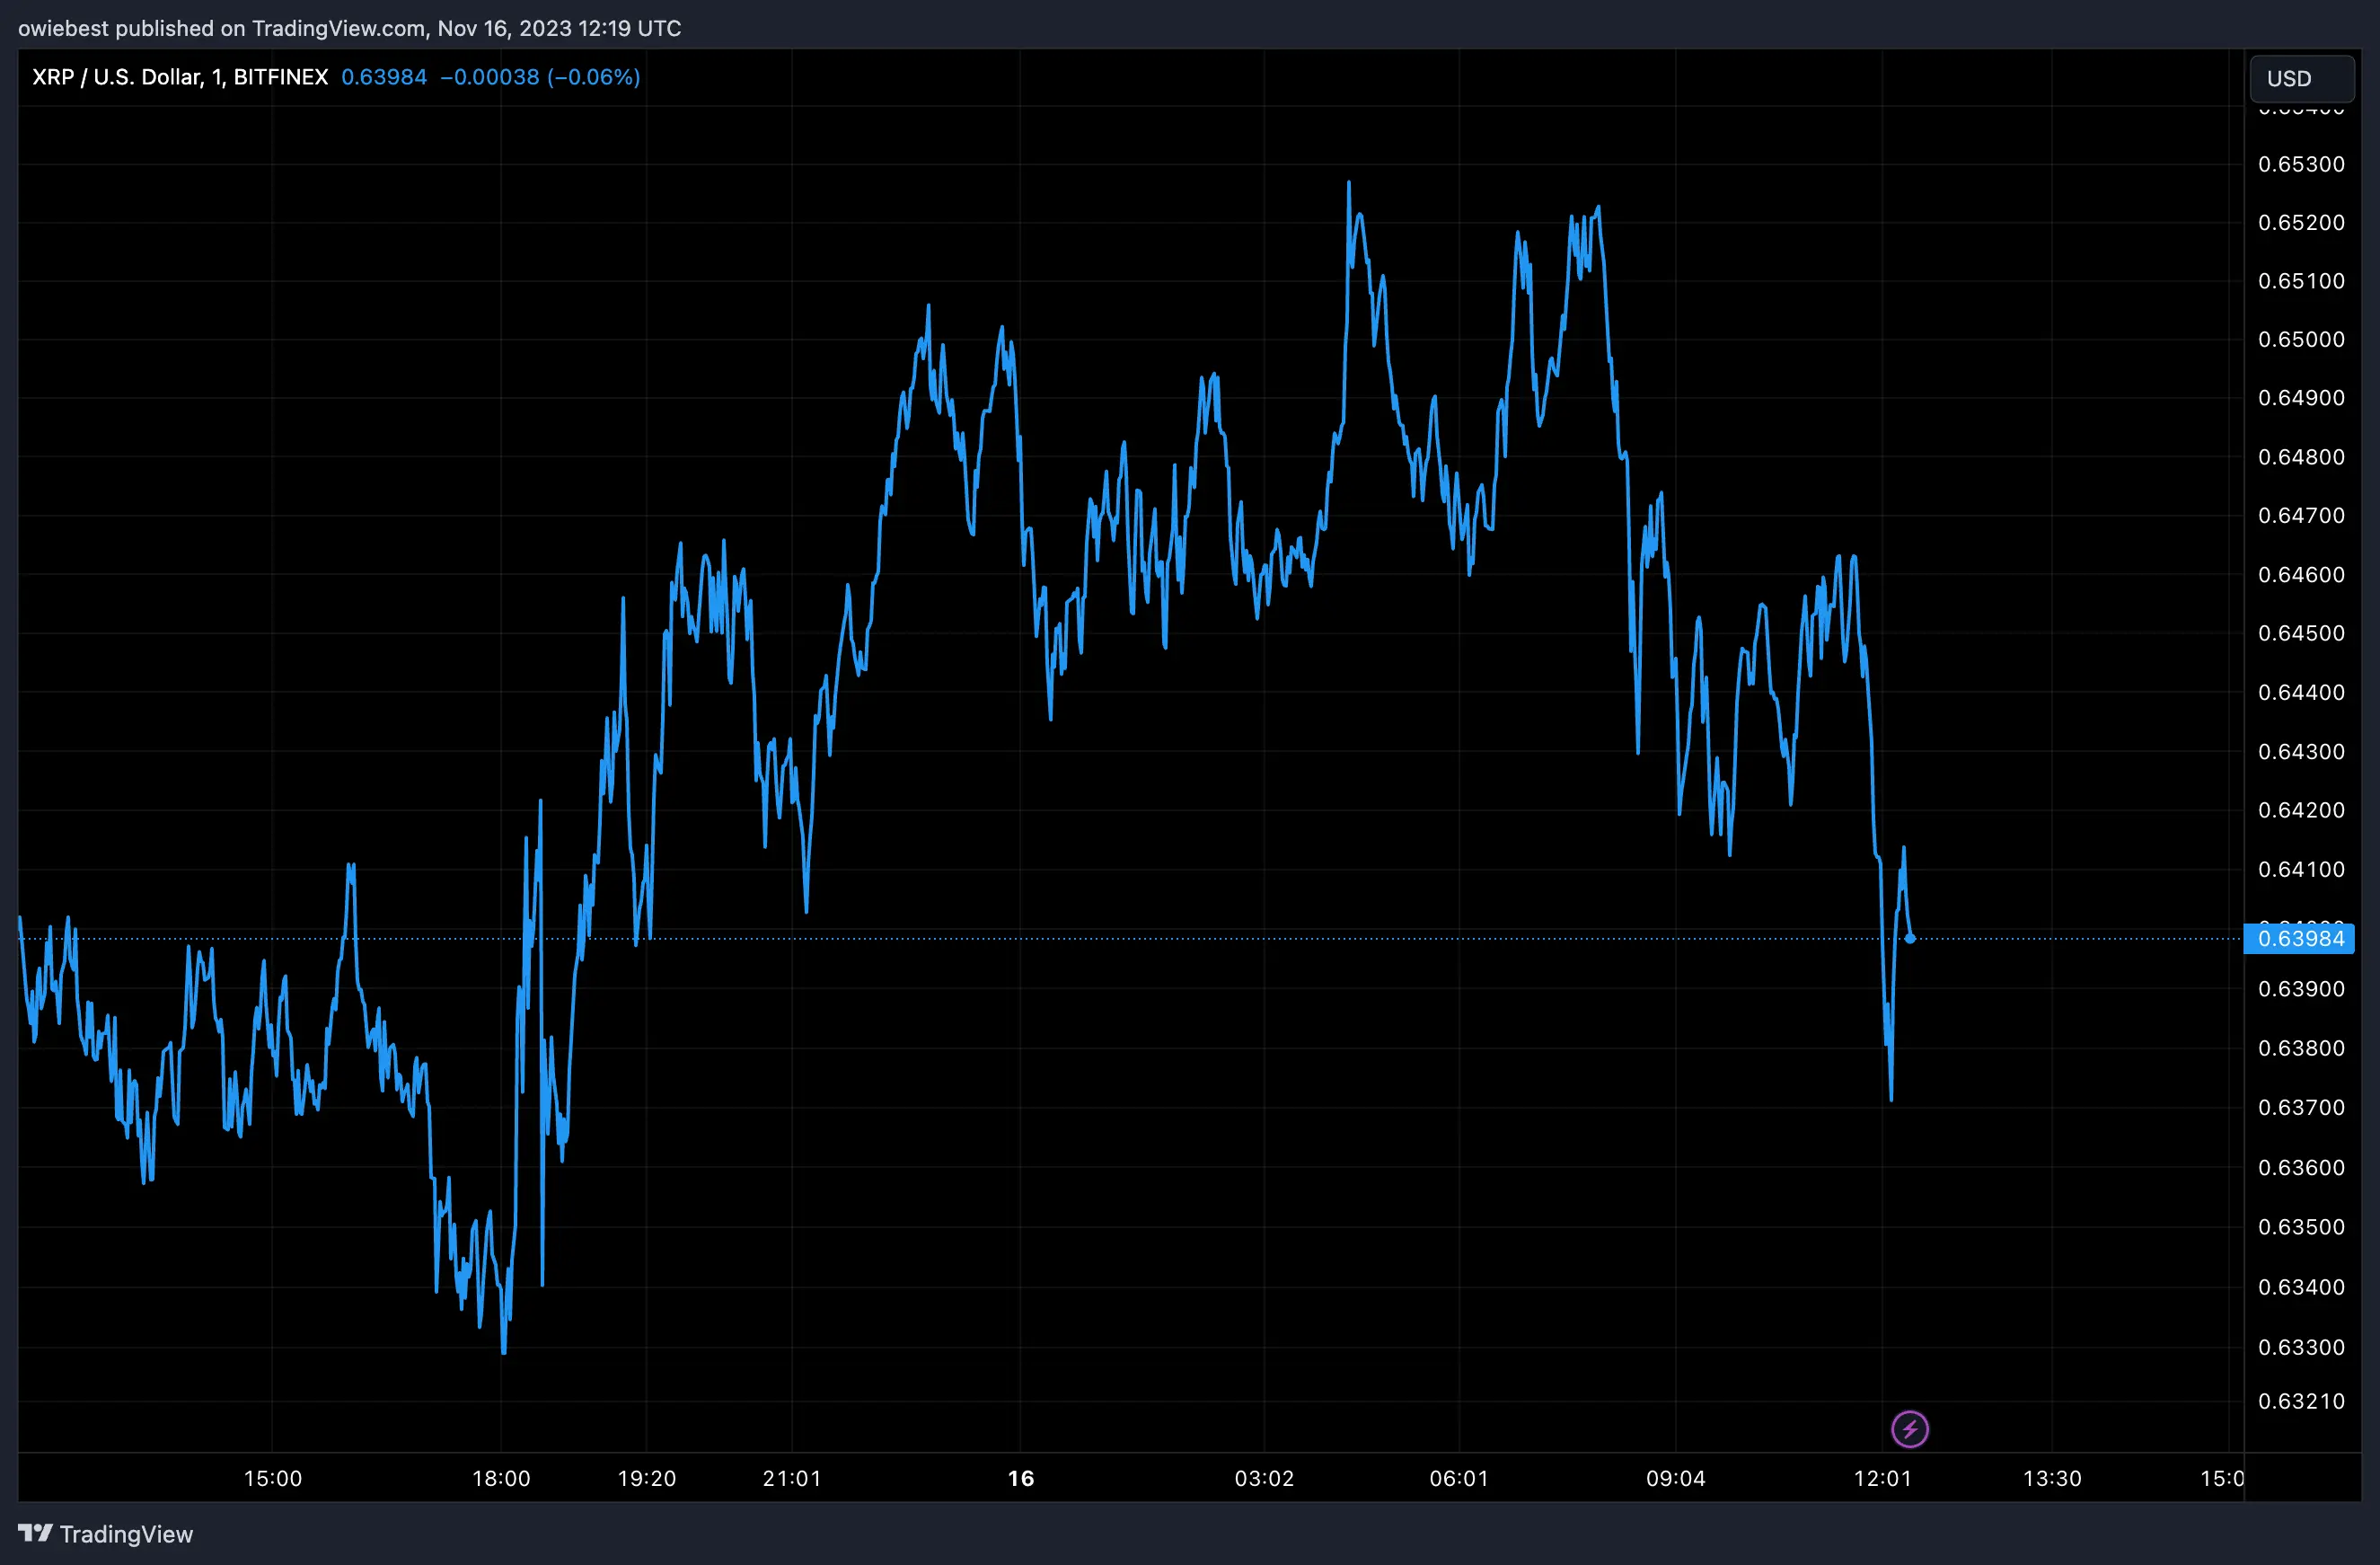Expand the price scale options
Image resolution: width=2380 pixels, height=1565 pixels.
pos(2302,700)
